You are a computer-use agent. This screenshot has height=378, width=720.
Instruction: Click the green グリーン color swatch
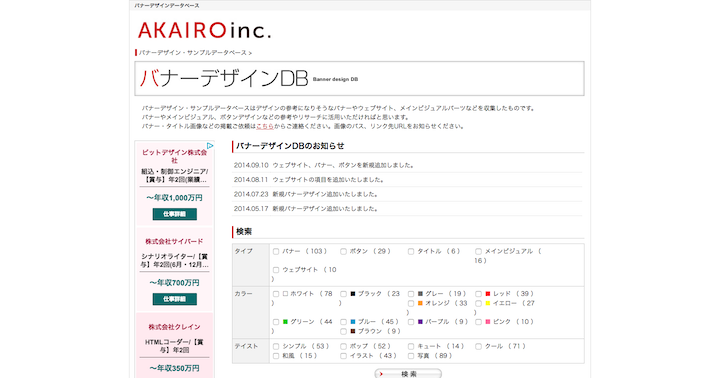[285, 322]
